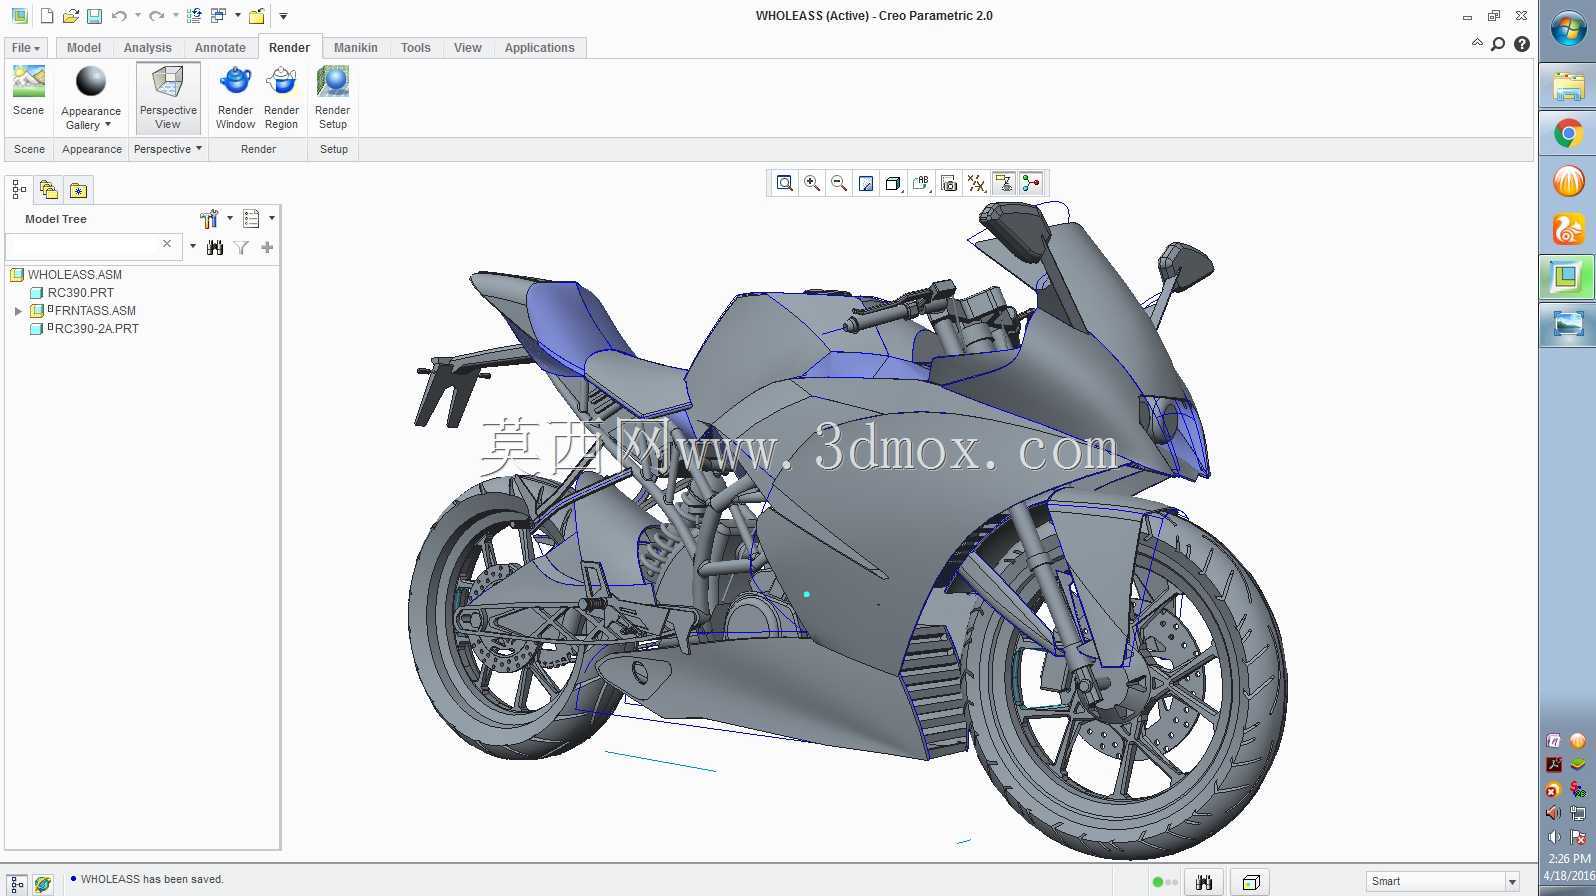Toggle Perspective View on the ribbon

[168, 97]
